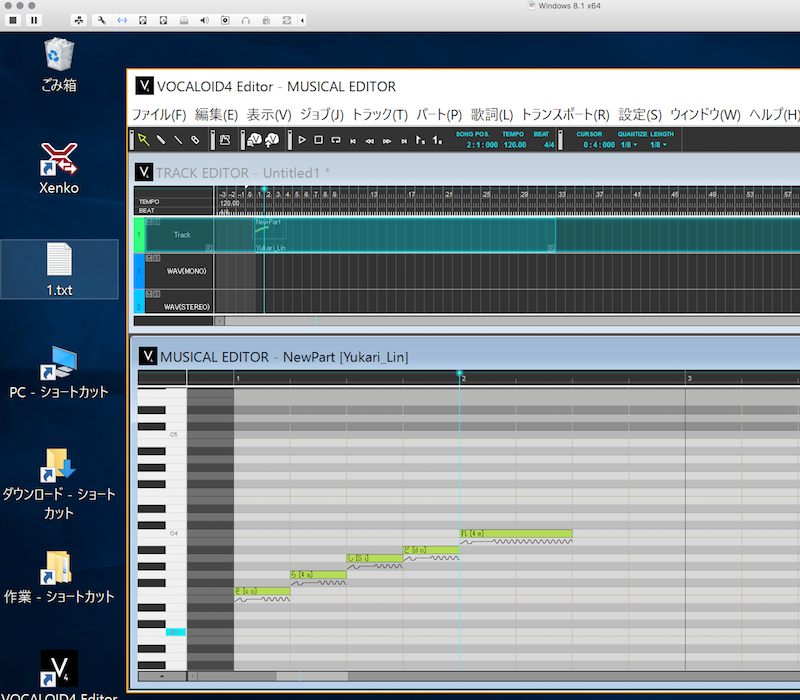Open the ファイル(F) menu

click(159, 114)
